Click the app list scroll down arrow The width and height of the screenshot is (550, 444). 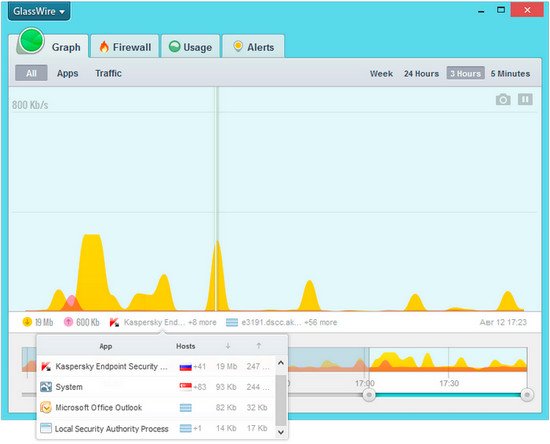coord(281,432)
